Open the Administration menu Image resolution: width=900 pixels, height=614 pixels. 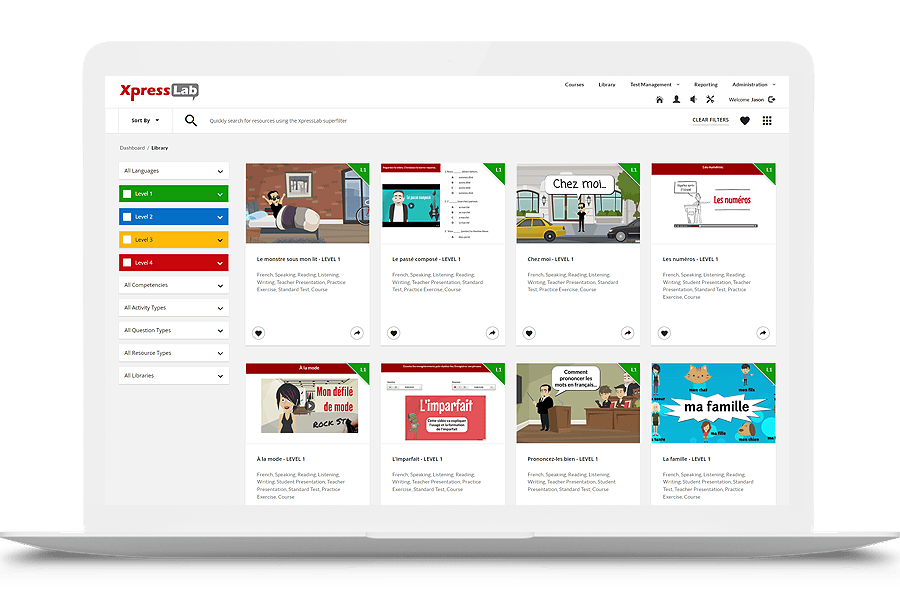[753, 85]
